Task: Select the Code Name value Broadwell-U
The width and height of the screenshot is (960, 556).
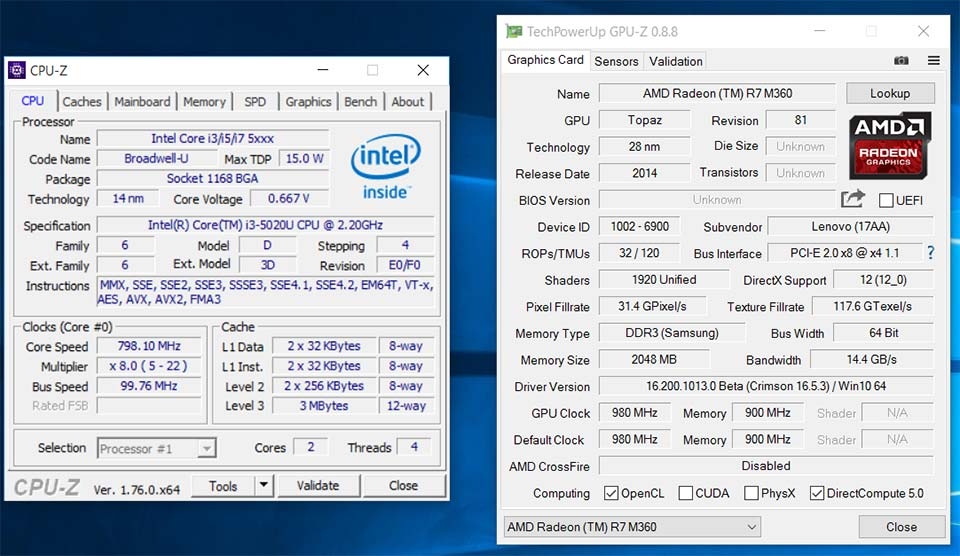Action: pos(157,159)
